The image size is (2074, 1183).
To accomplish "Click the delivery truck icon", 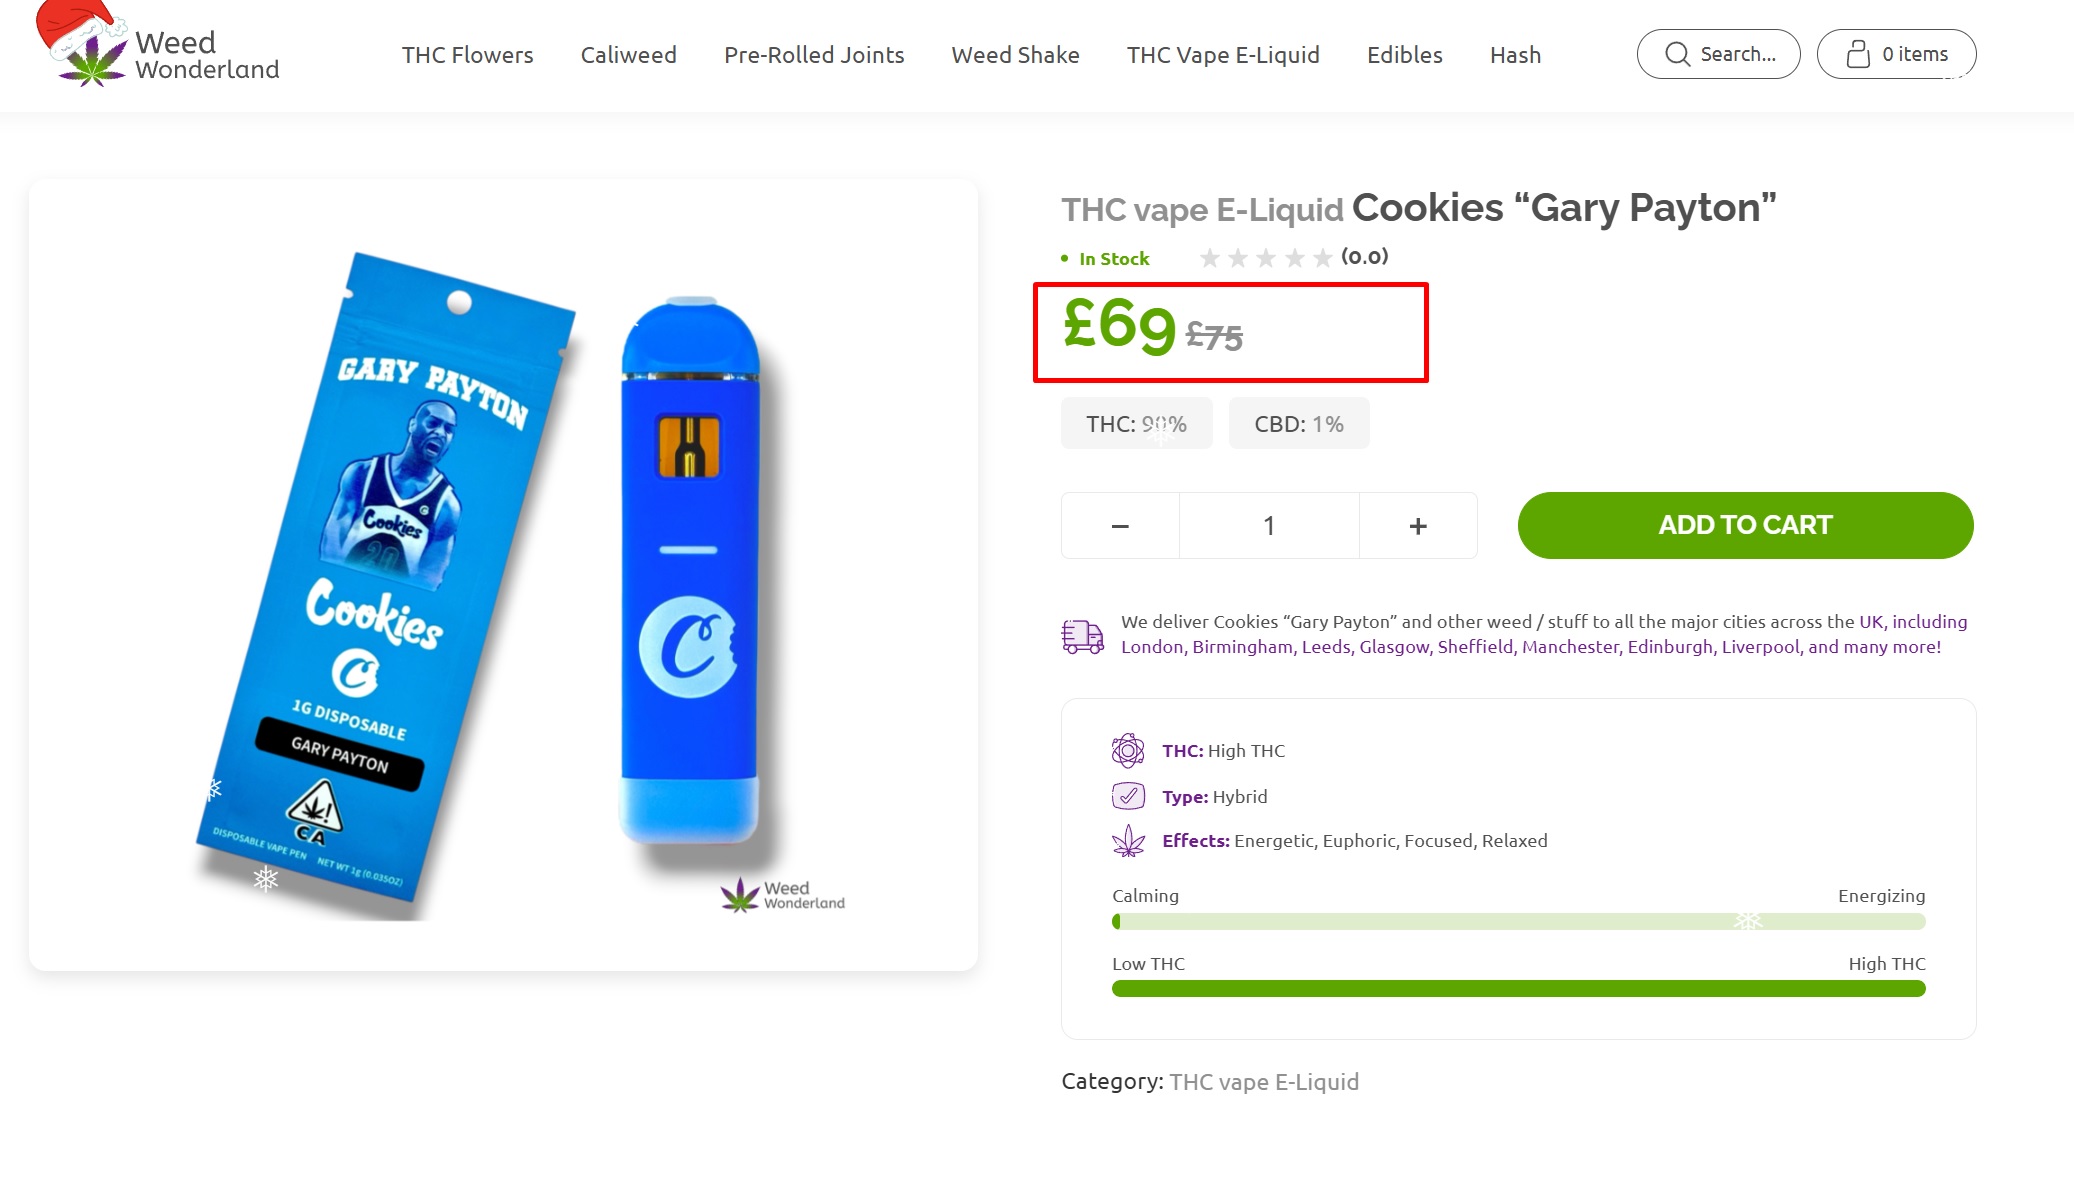I will coord(1082,635).
